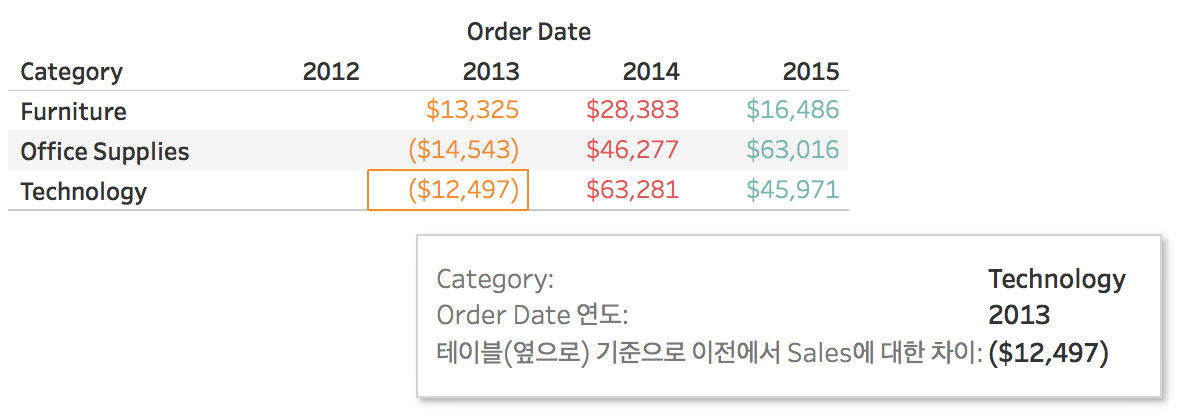This screenshot has height=416, width=1194.
Task: Select the Furniture 2013 value $13,325
Action: click(x=472, y=110)
